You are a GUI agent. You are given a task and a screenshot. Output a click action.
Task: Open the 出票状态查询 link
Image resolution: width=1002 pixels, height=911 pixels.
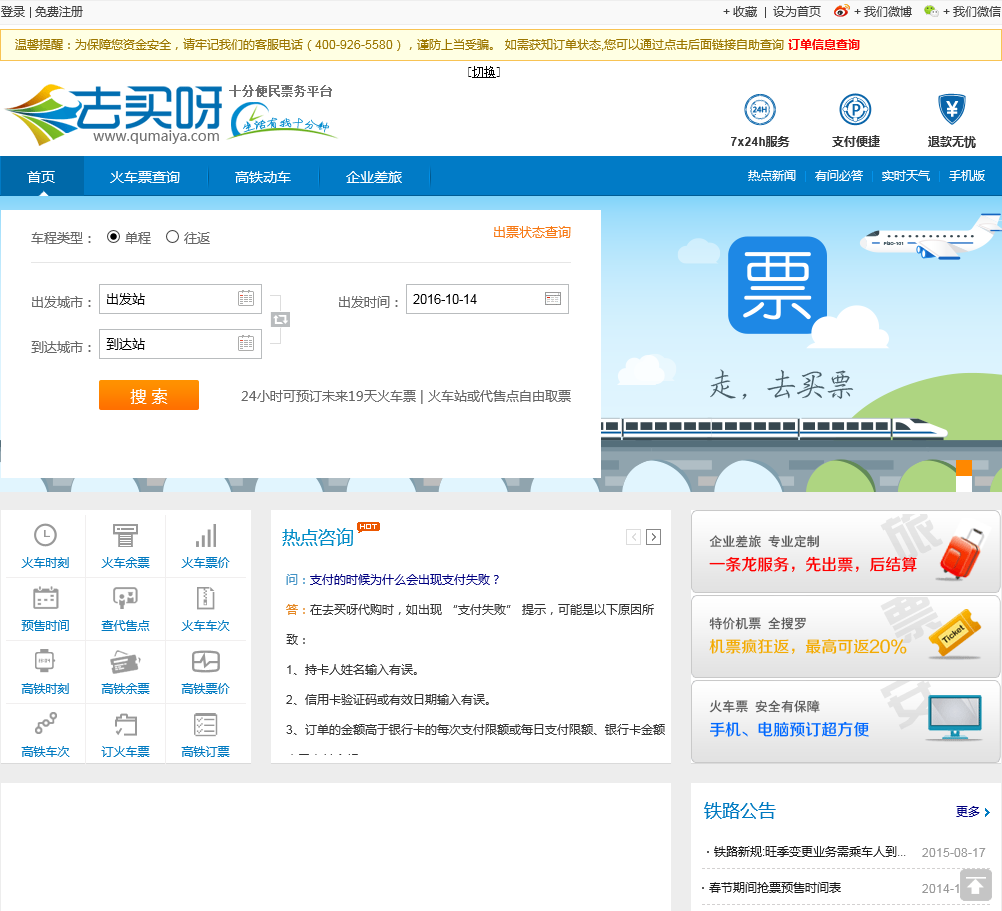point(531,232)
